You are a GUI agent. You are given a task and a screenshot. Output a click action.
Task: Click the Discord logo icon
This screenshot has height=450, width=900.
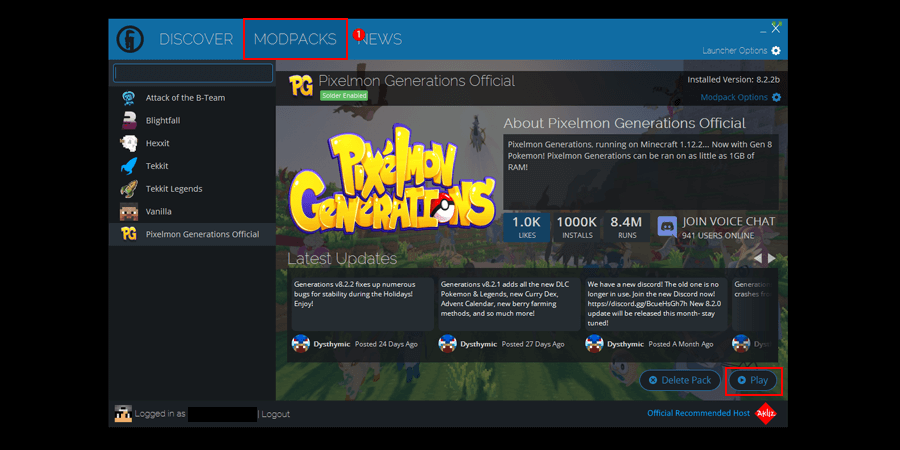pyautogui.click(x=667, y=227)
